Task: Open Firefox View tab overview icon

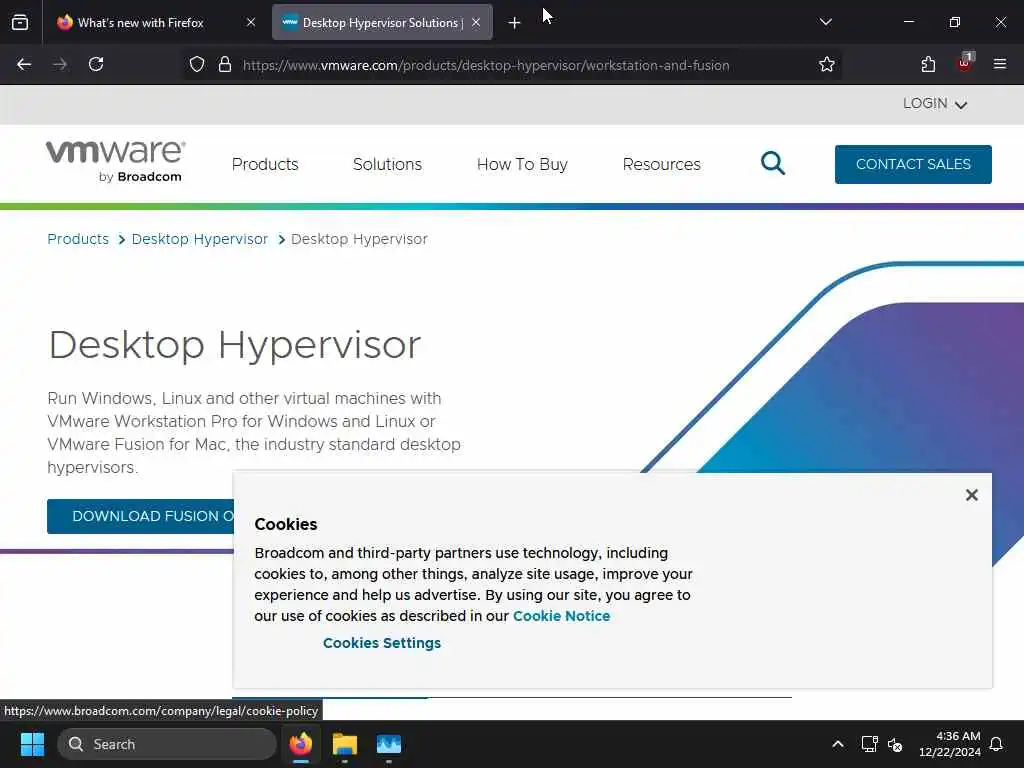Action: 20,22
